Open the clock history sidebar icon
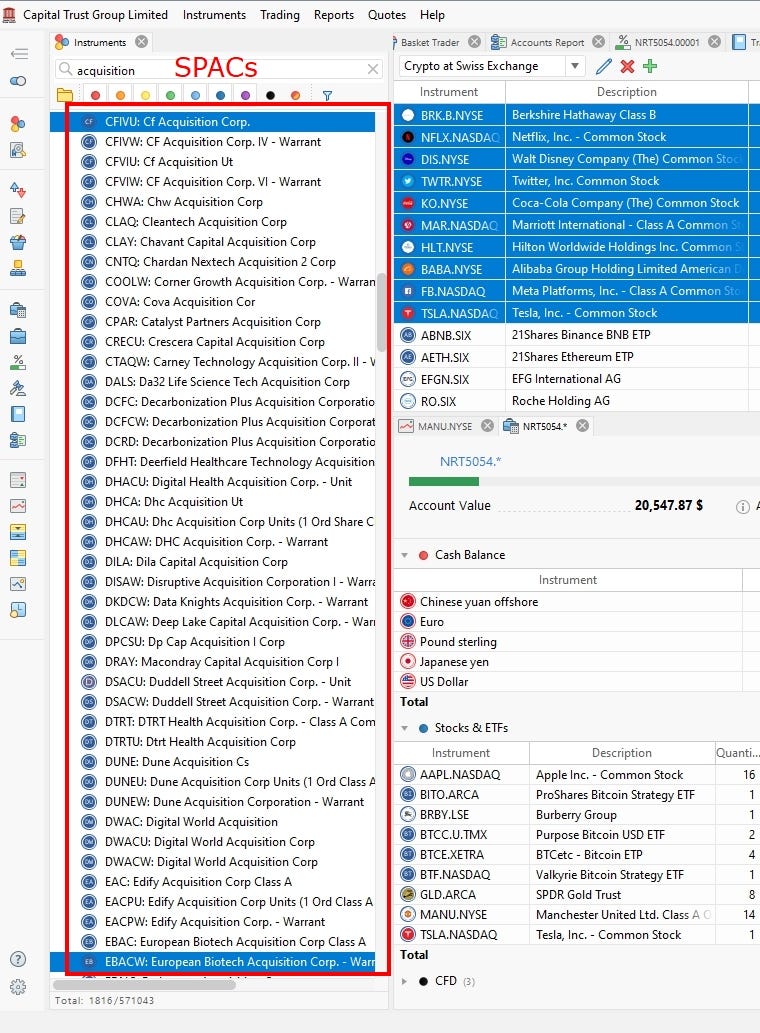 [18, 610]
